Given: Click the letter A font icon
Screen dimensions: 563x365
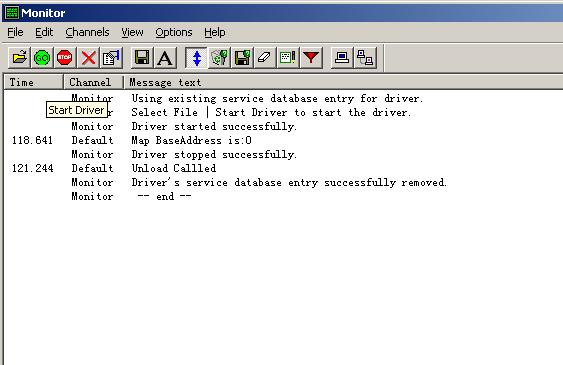Looking at the screenshot, I should tap(165, 57).
